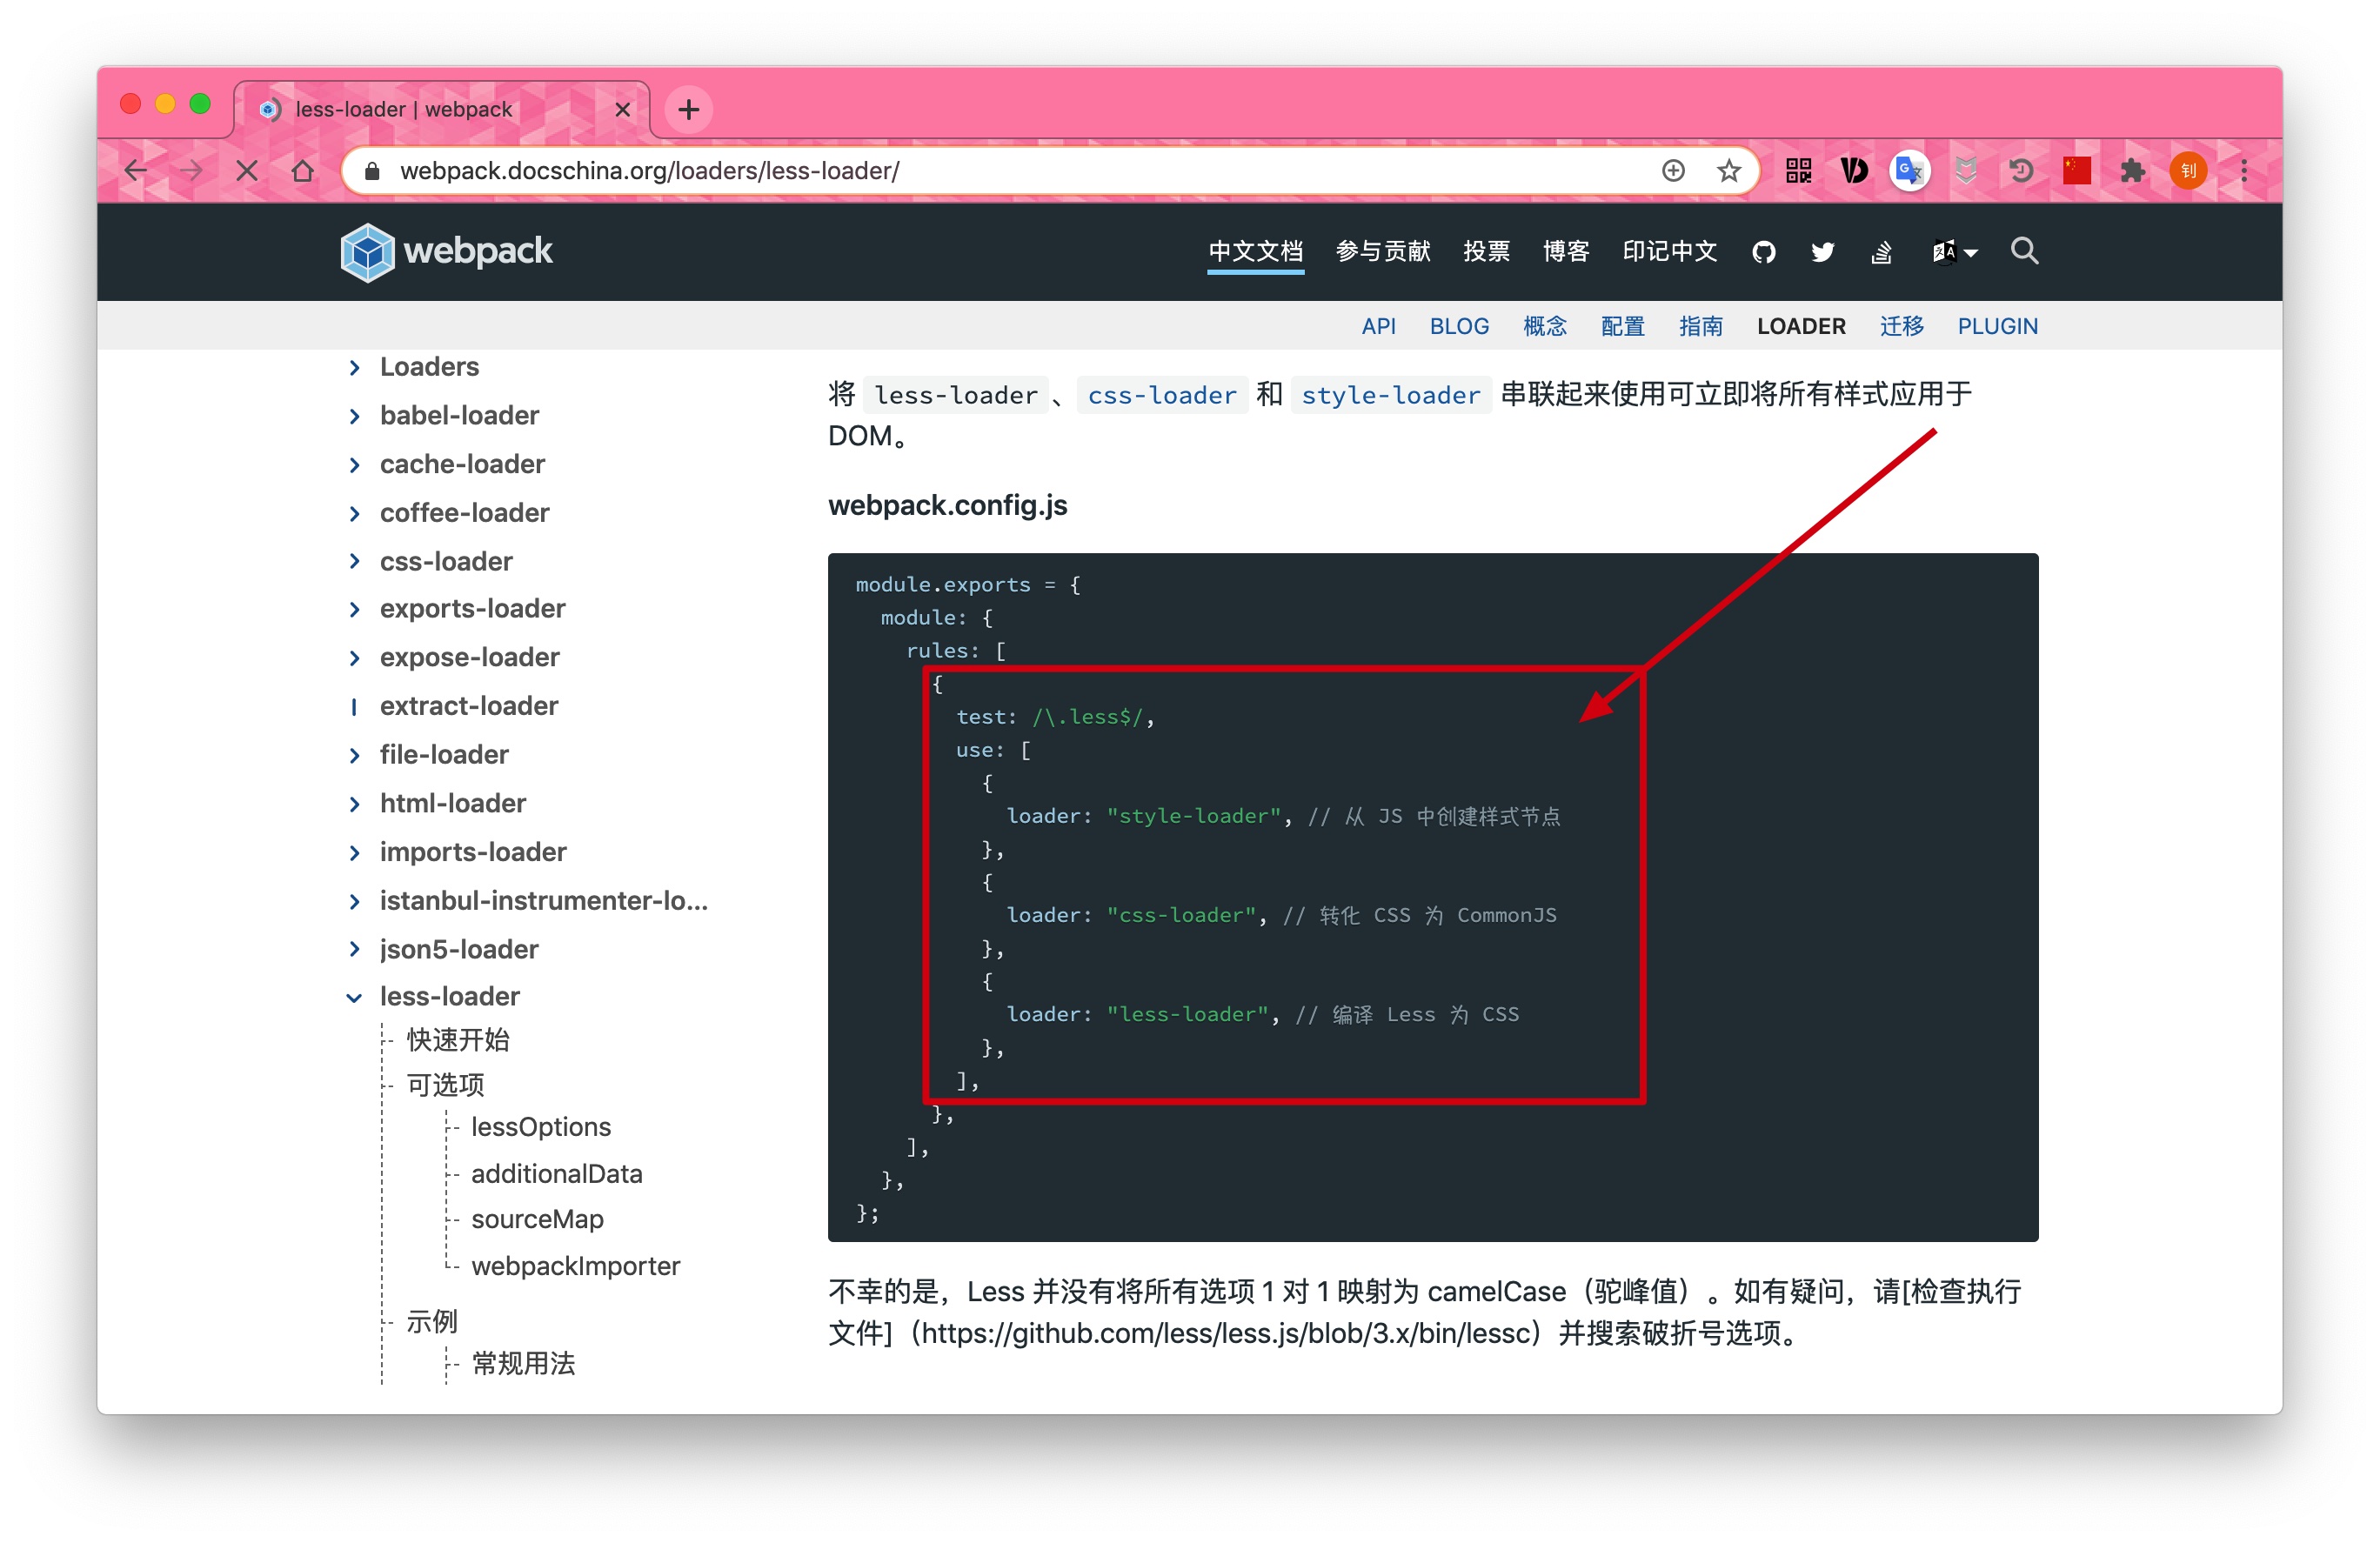The width and height of the screenshot is (2380, 1543).
Task: Open the site search magnifier
Action: point(2024,251)
